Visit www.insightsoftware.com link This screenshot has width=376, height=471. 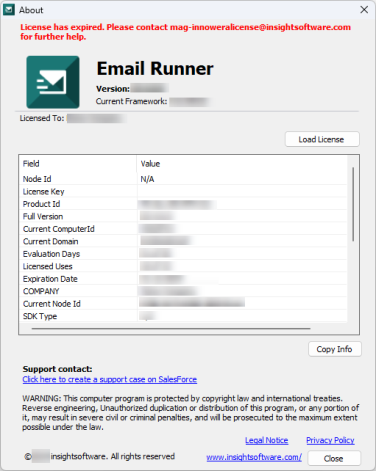tap(254, 457)
